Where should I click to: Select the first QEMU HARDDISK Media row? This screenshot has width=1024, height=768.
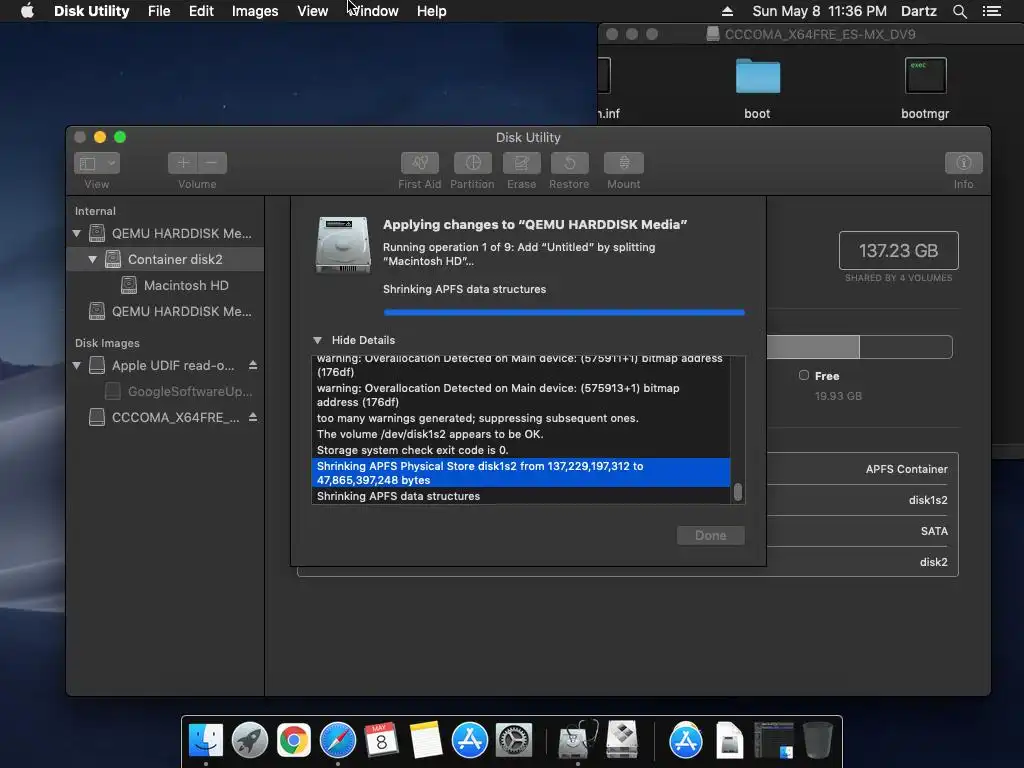pyautogui.click(x=165, y=233)
